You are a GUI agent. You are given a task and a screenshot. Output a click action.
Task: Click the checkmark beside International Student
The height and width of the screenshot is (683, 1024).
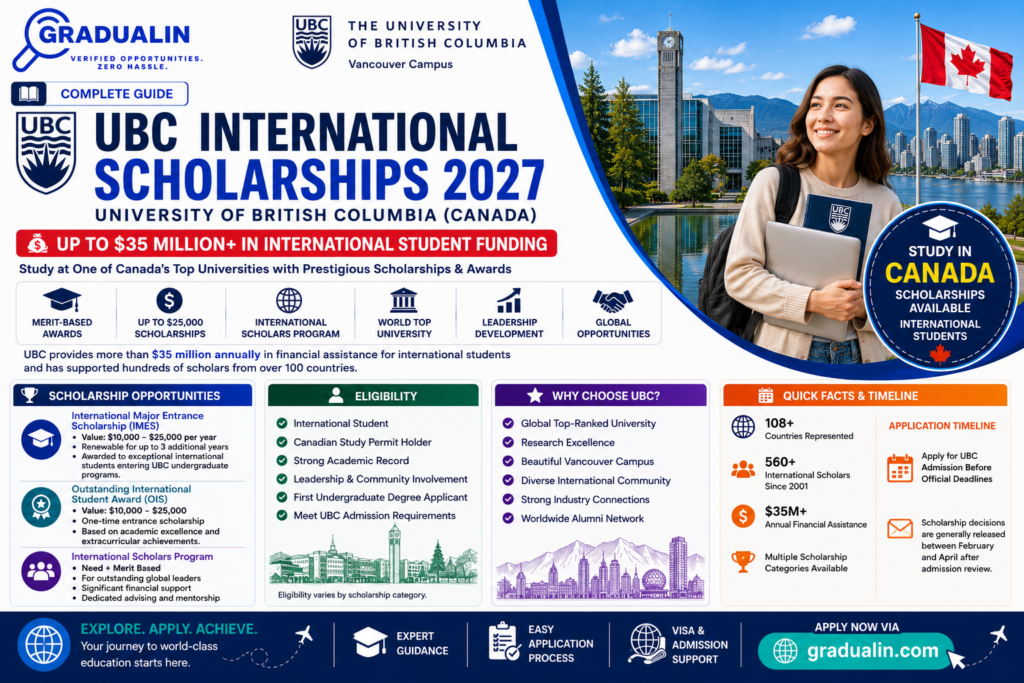pos(282,423)
